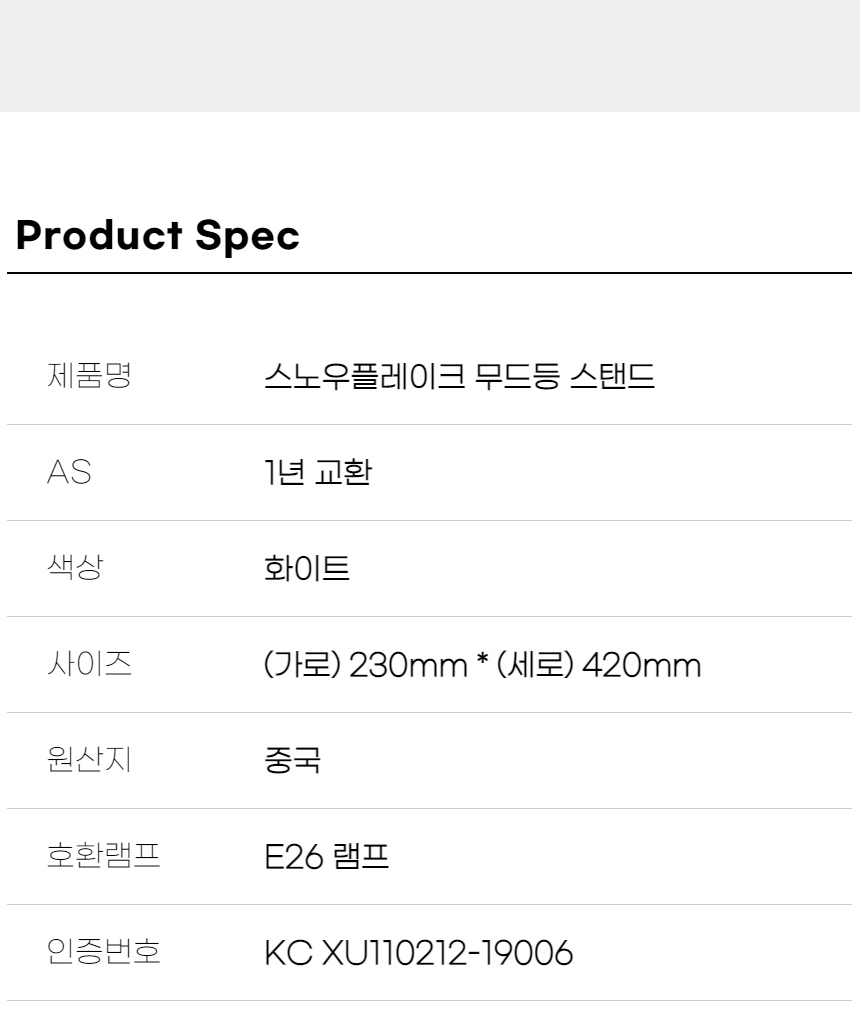
Task: Click the 중국 origin value
Action: [x=292, y=761]
